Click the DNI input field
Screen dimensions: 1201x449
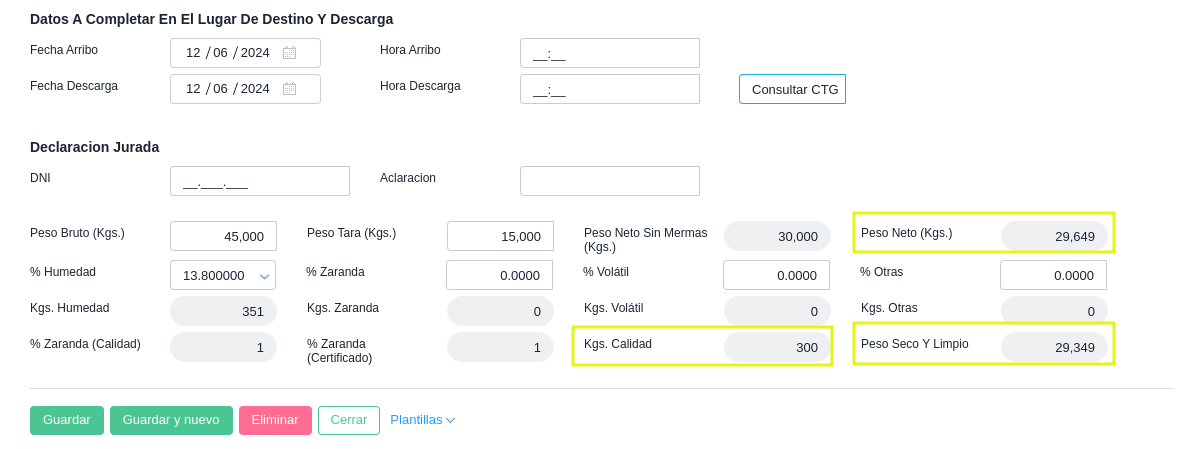259,181
